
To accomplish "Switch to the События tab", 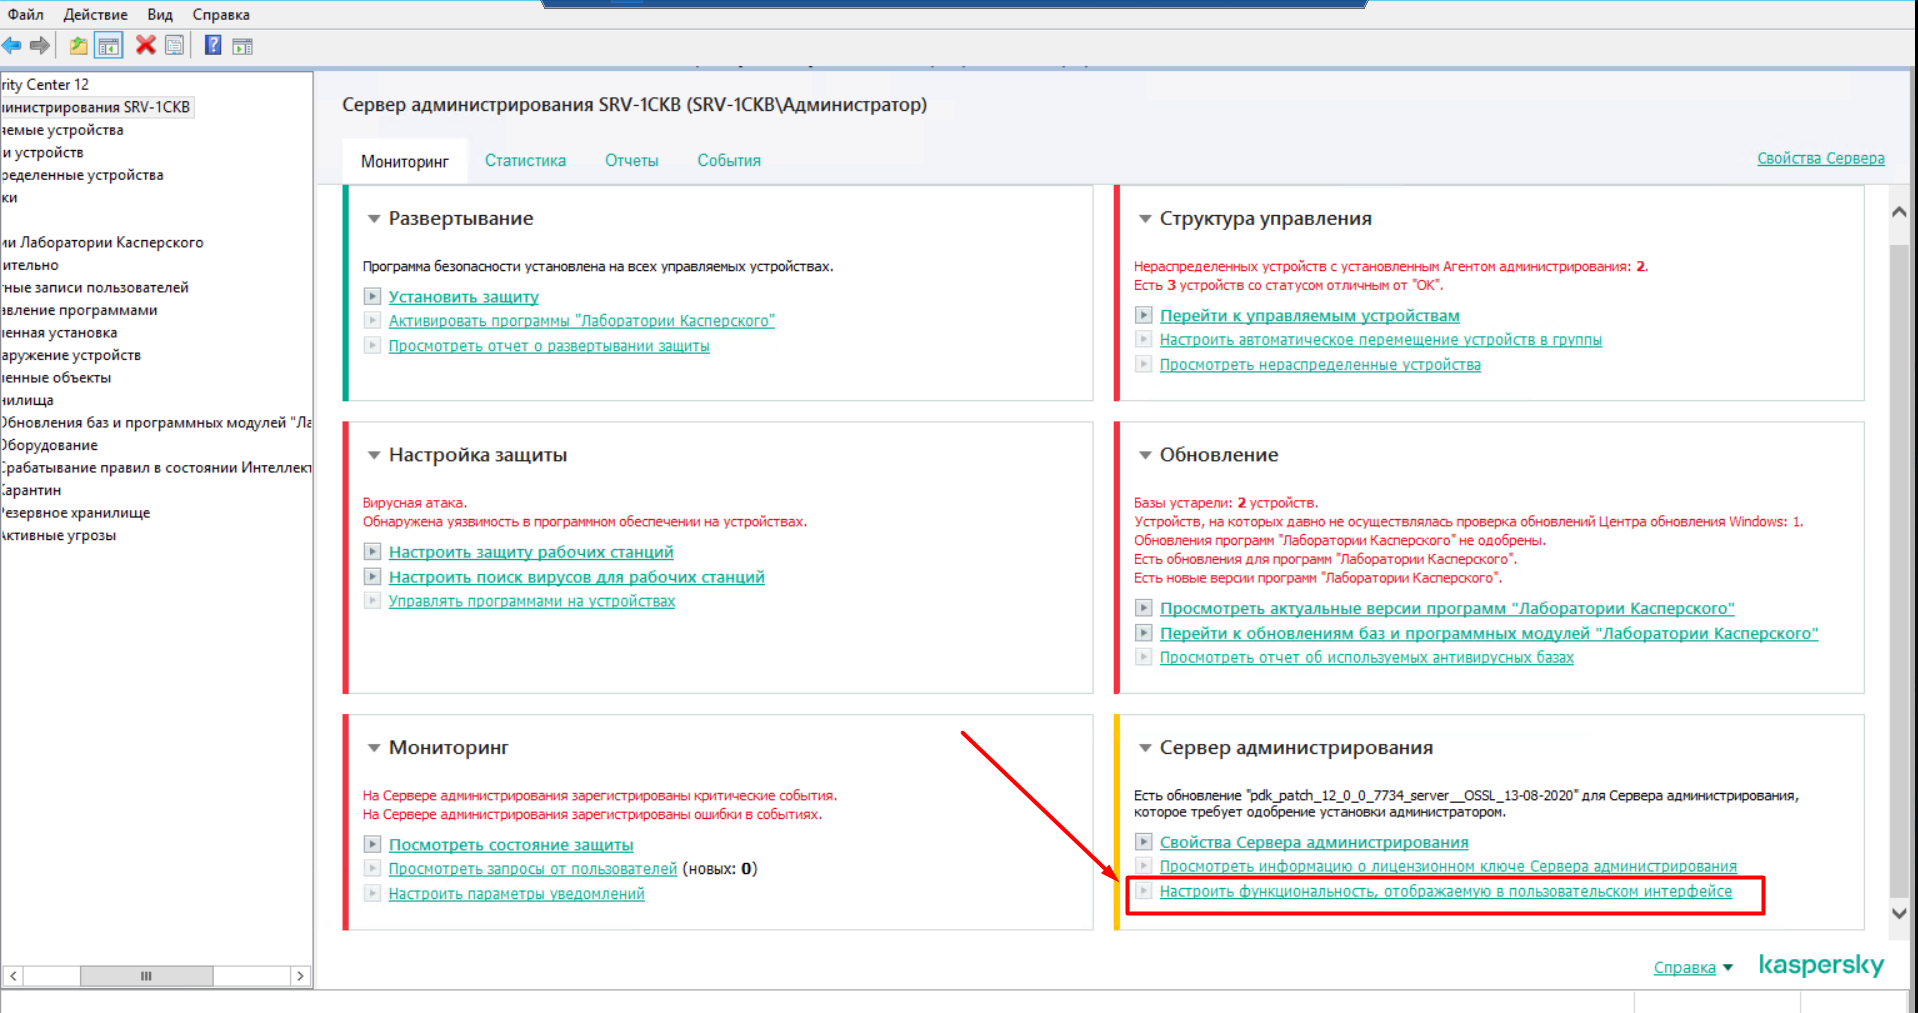I will (729, 160).
